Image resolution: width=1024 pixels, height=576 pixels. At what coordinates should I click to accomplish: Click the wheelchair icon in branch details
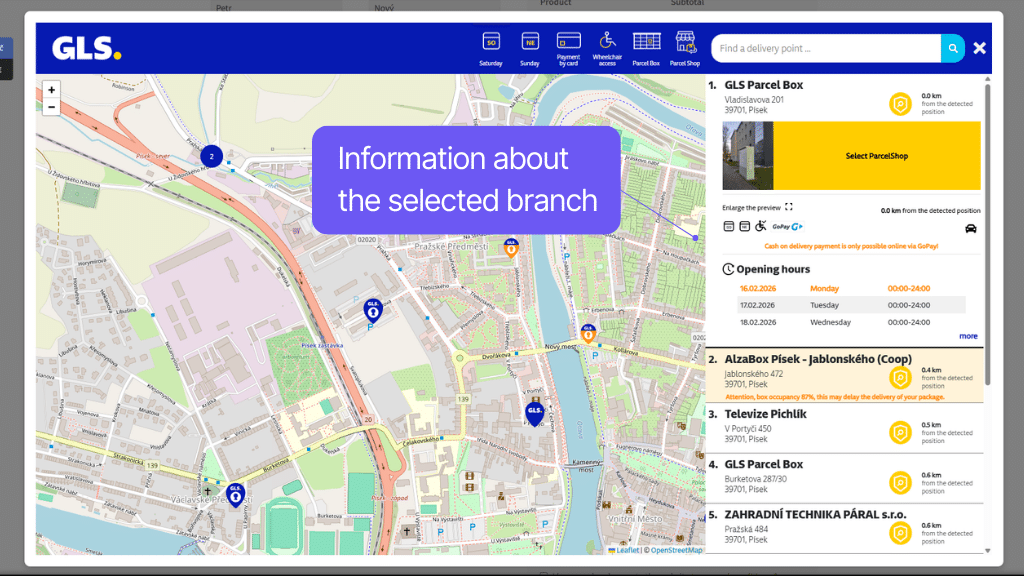761,226
